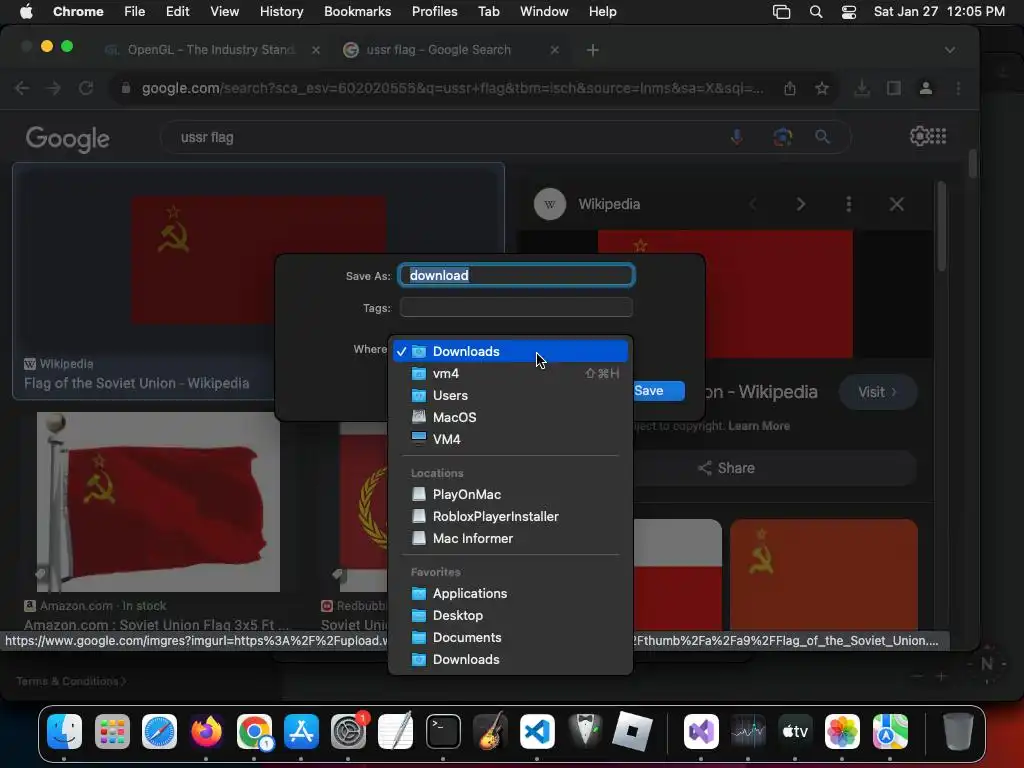The image size is (1024, 768).
Task: Open Wikipedia flag result thumbnail
Action: click(x=259, y=260)
